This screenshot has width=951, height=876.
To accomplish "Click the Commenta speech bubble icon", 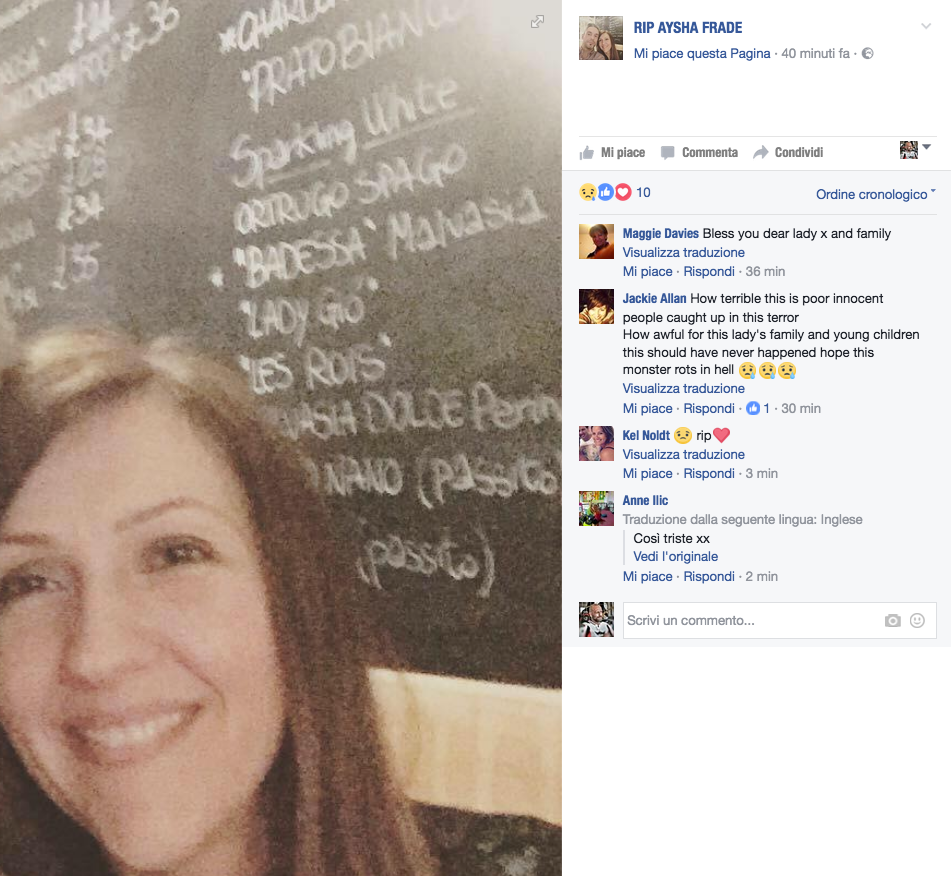I will coord(667,153).
